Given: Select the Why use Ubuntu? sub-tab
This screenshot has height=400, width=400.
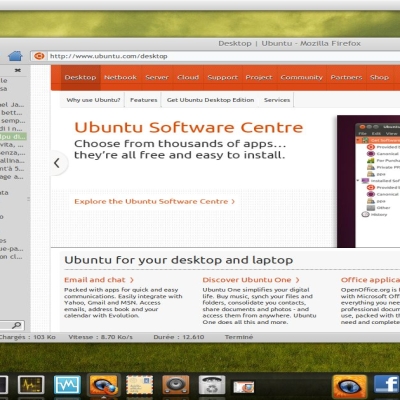Looking at the screenshot, I should (x=93, y=100).
